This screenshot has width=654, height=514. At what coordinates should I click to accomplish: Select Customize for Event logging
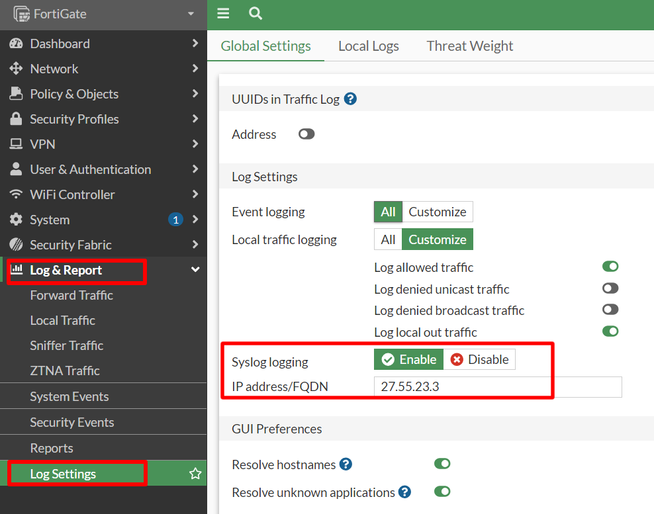click(x=437, y=212)
